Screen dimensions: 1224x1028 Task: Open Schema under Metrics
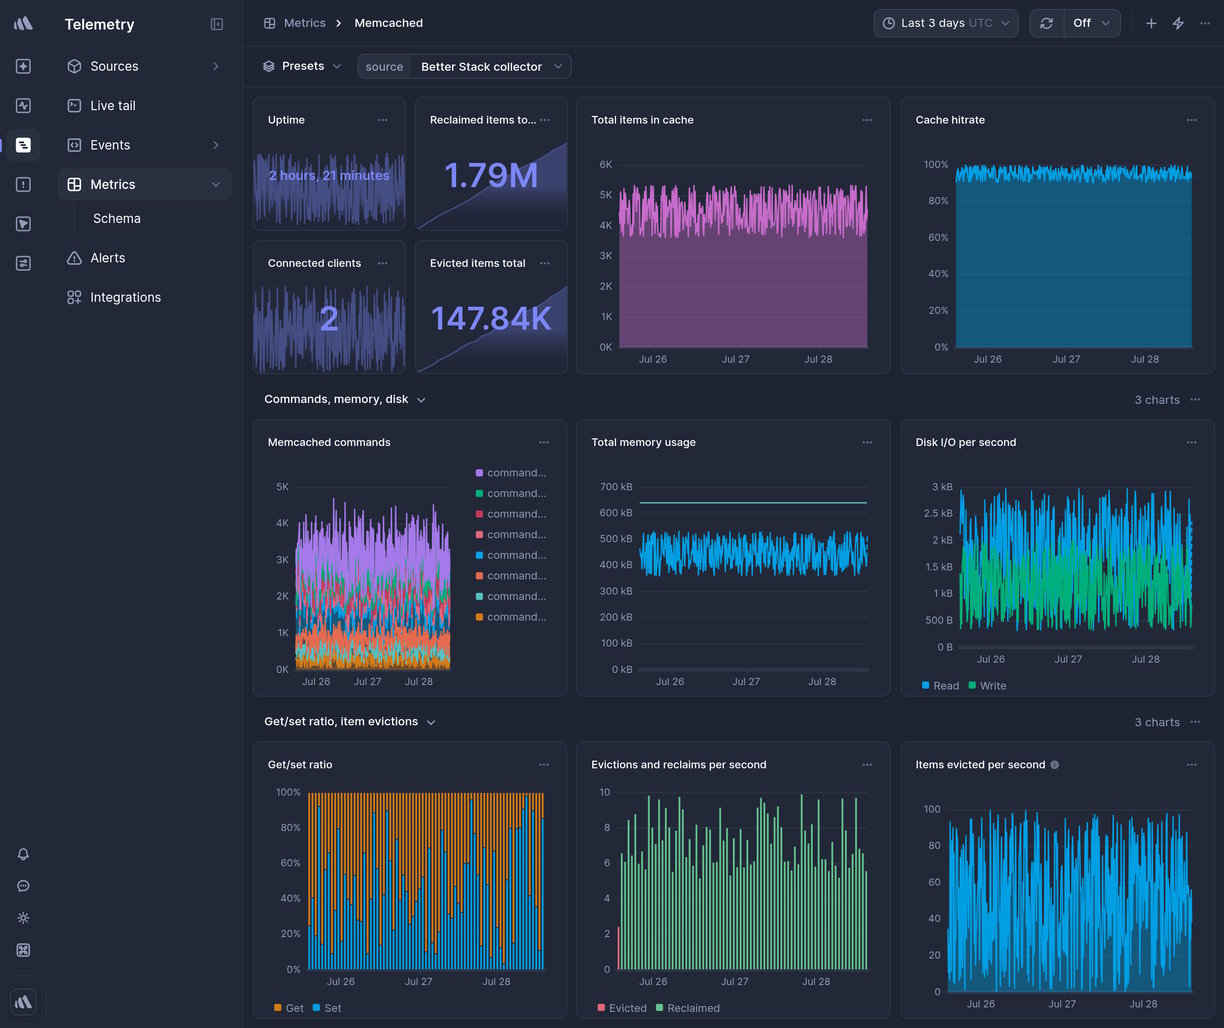click(x=117, y=218)
